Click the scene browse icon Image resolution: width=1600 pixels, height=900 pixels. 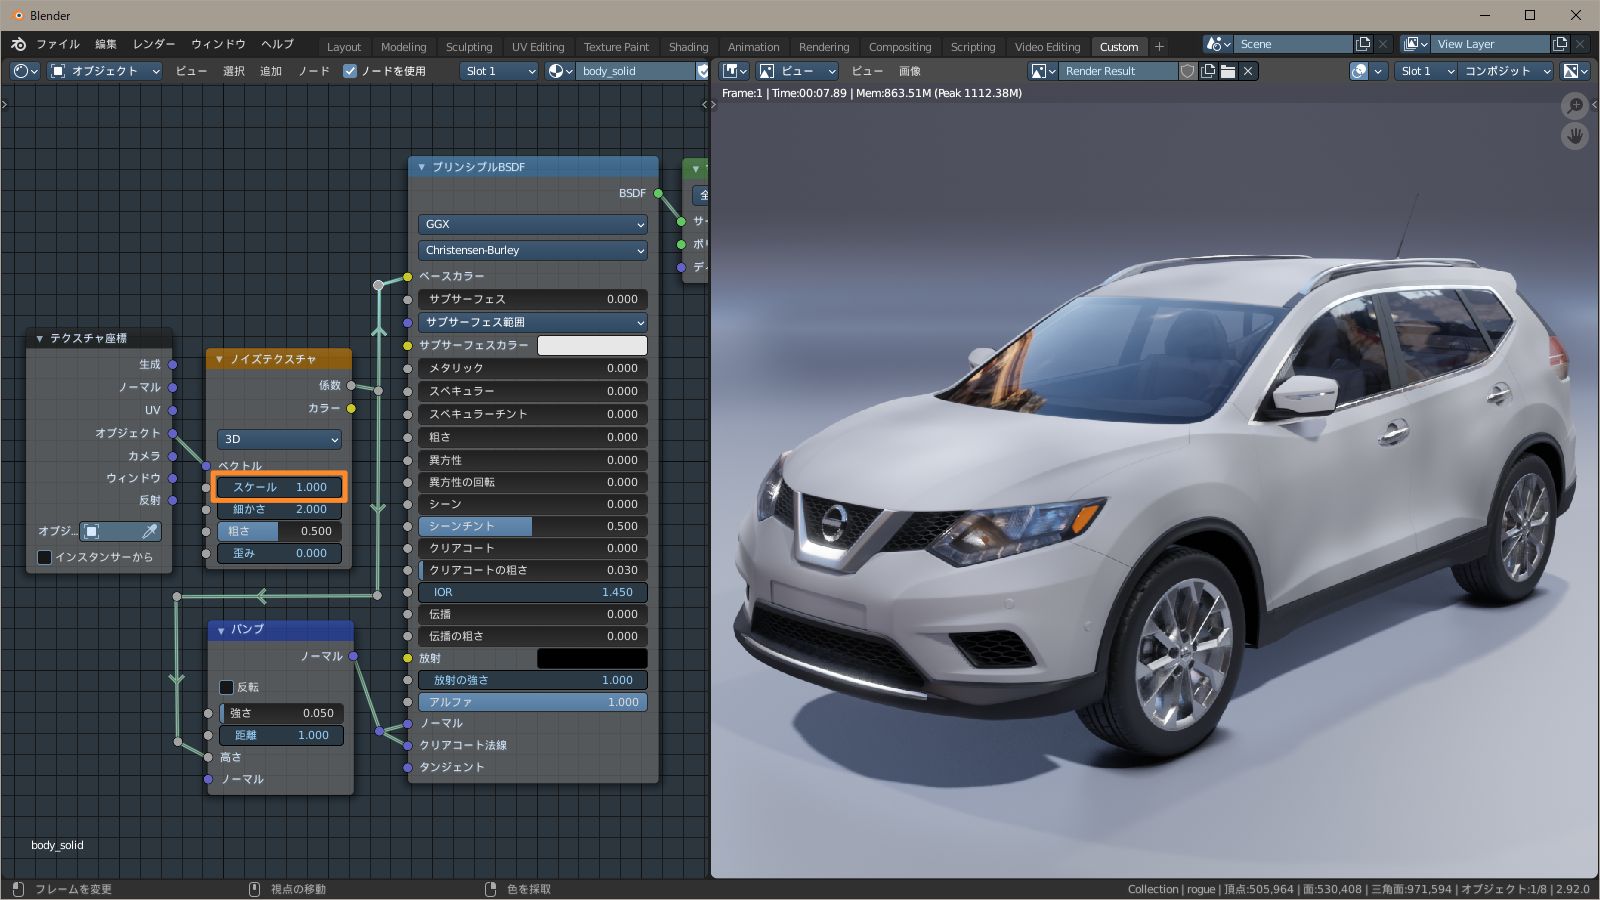click(1218, 44)
